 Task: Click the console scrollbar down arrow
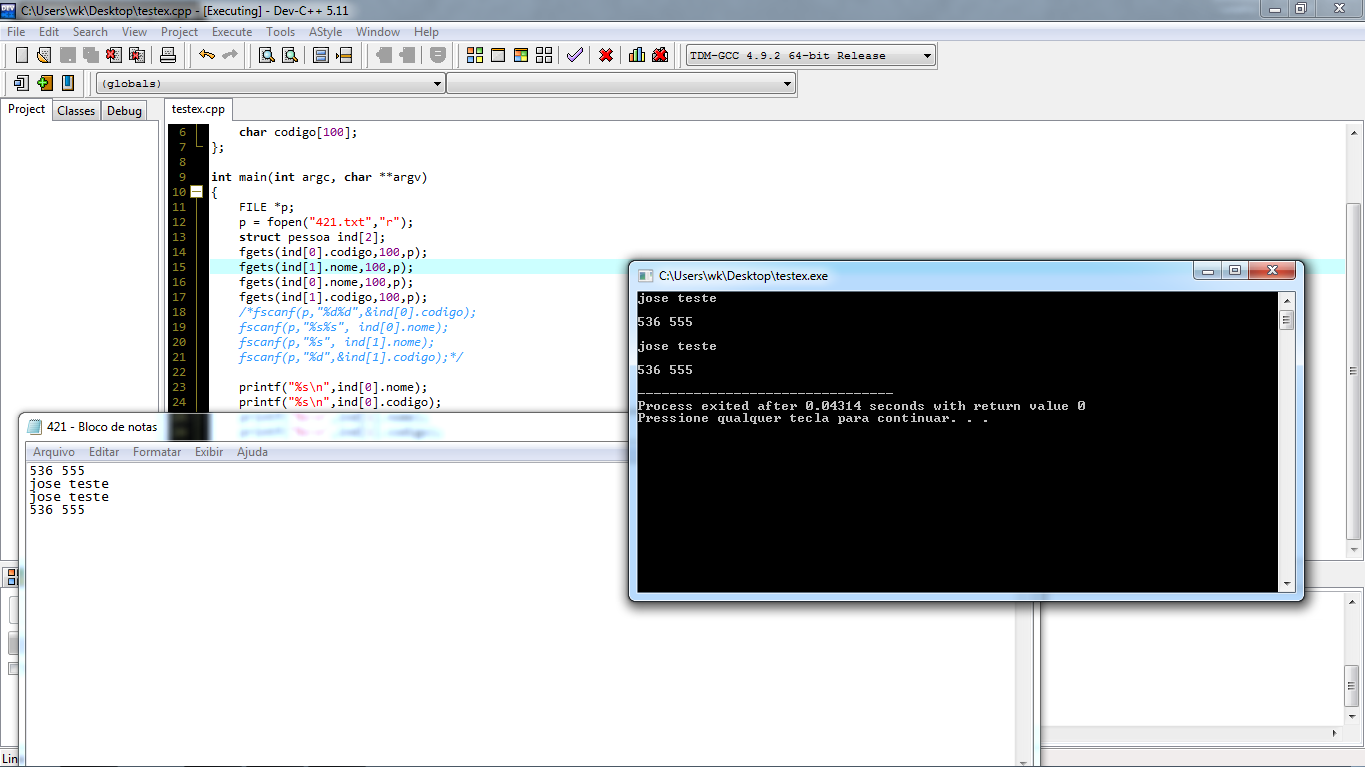[x=1287, y=584]
